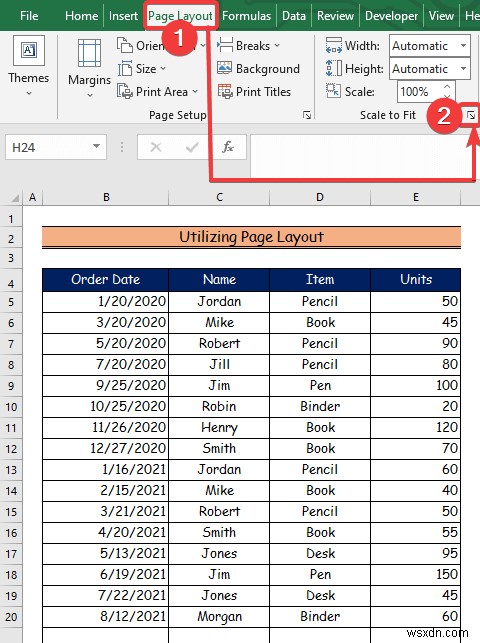Image resolution: width=480 pixels, height=643 pixels.
Task: Switch to the View tab
Action: pyautogui.click(x=441, y=16)
